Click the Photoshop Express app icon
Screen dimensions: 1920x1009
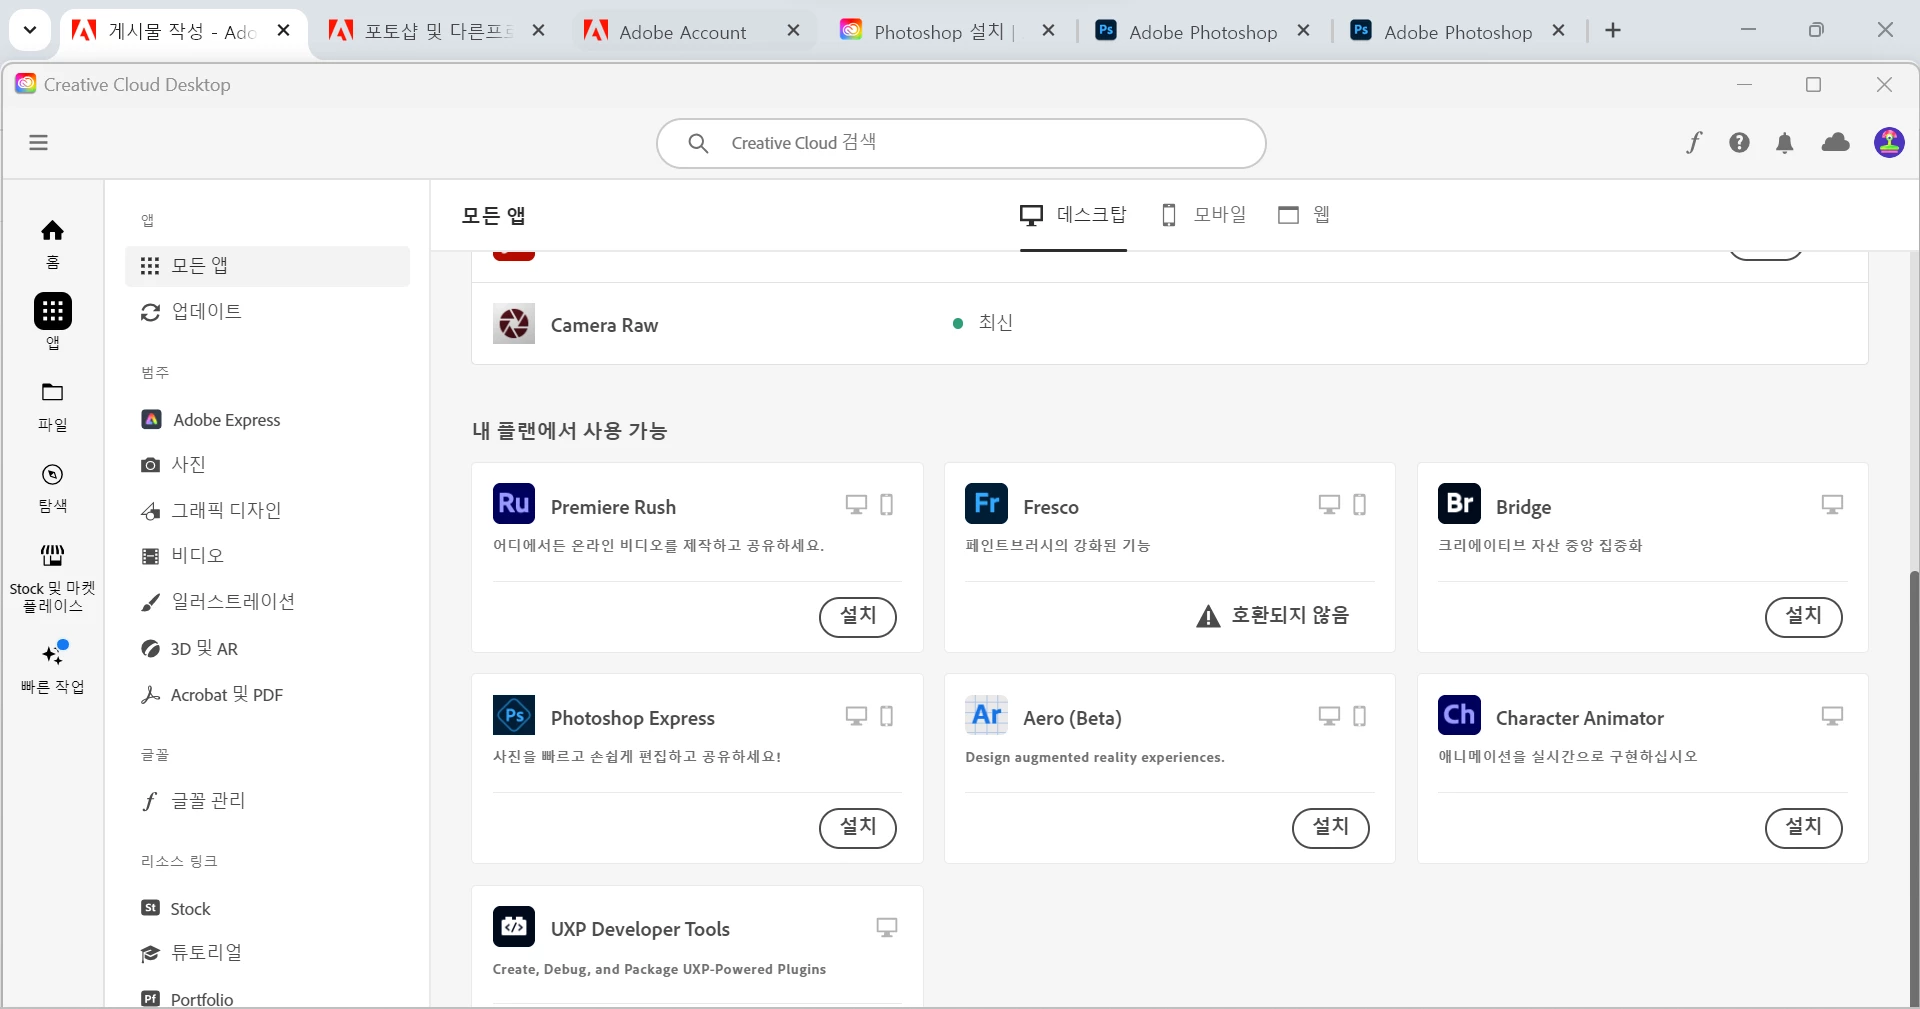click(514, 715)
